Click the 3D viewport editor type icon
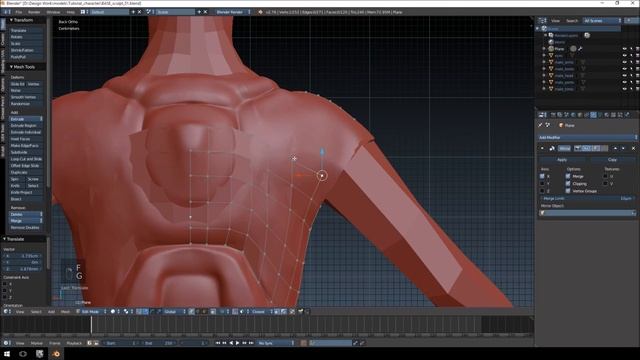The height and width of the screenshot is (360, 640). coord(6,311)
